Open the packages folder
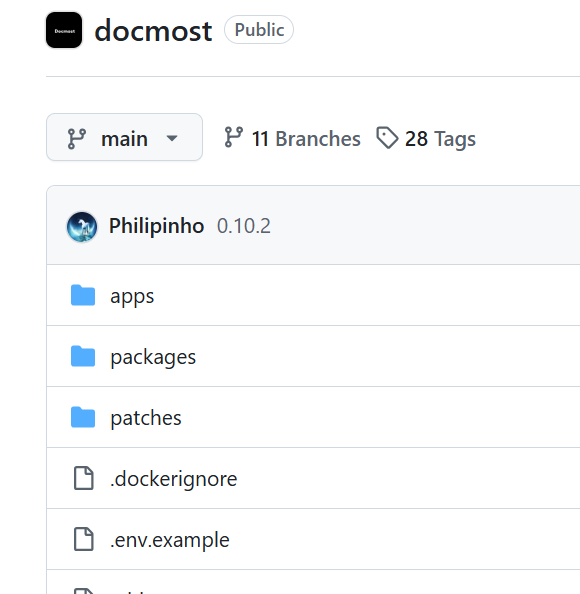580x594 pixels. tap(153, 357)
